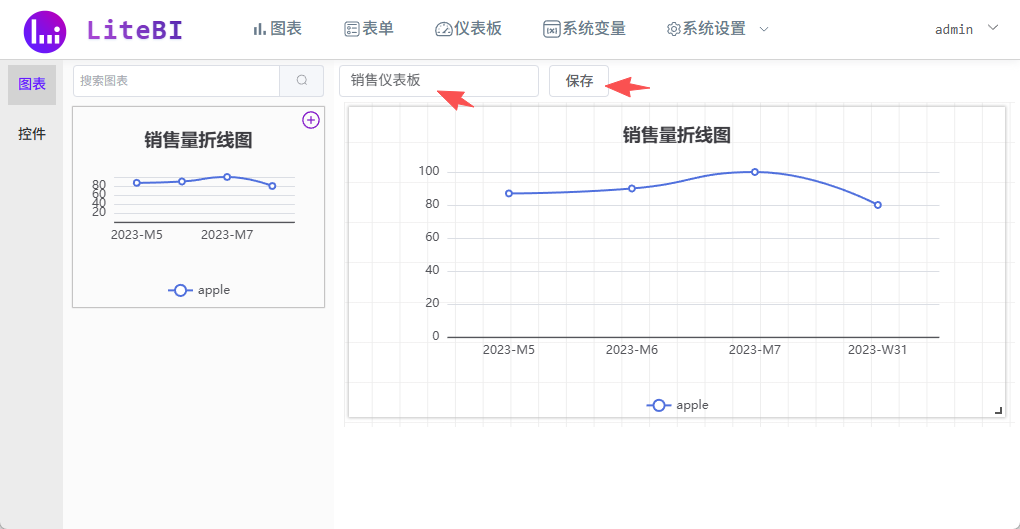Image resolution: width=1020 pixels, height=529 pixels.
Task: Click the 2023-M7 data point on main chart
Action: coord(755,172)
